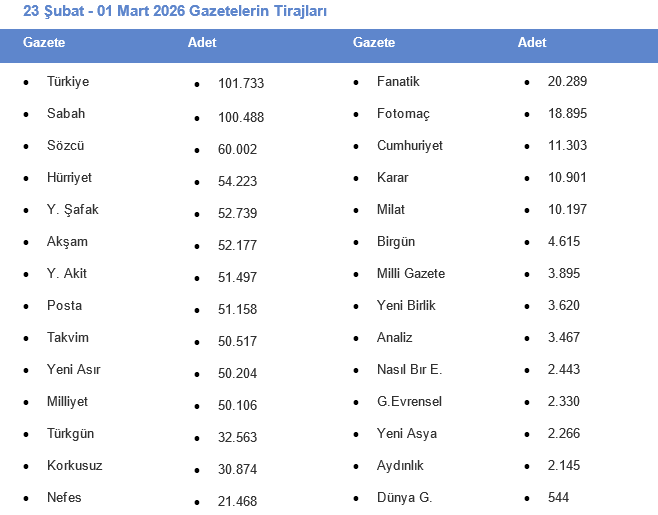Click the Gazetelerin Tirajları title heading

click(x=175, y=11)
